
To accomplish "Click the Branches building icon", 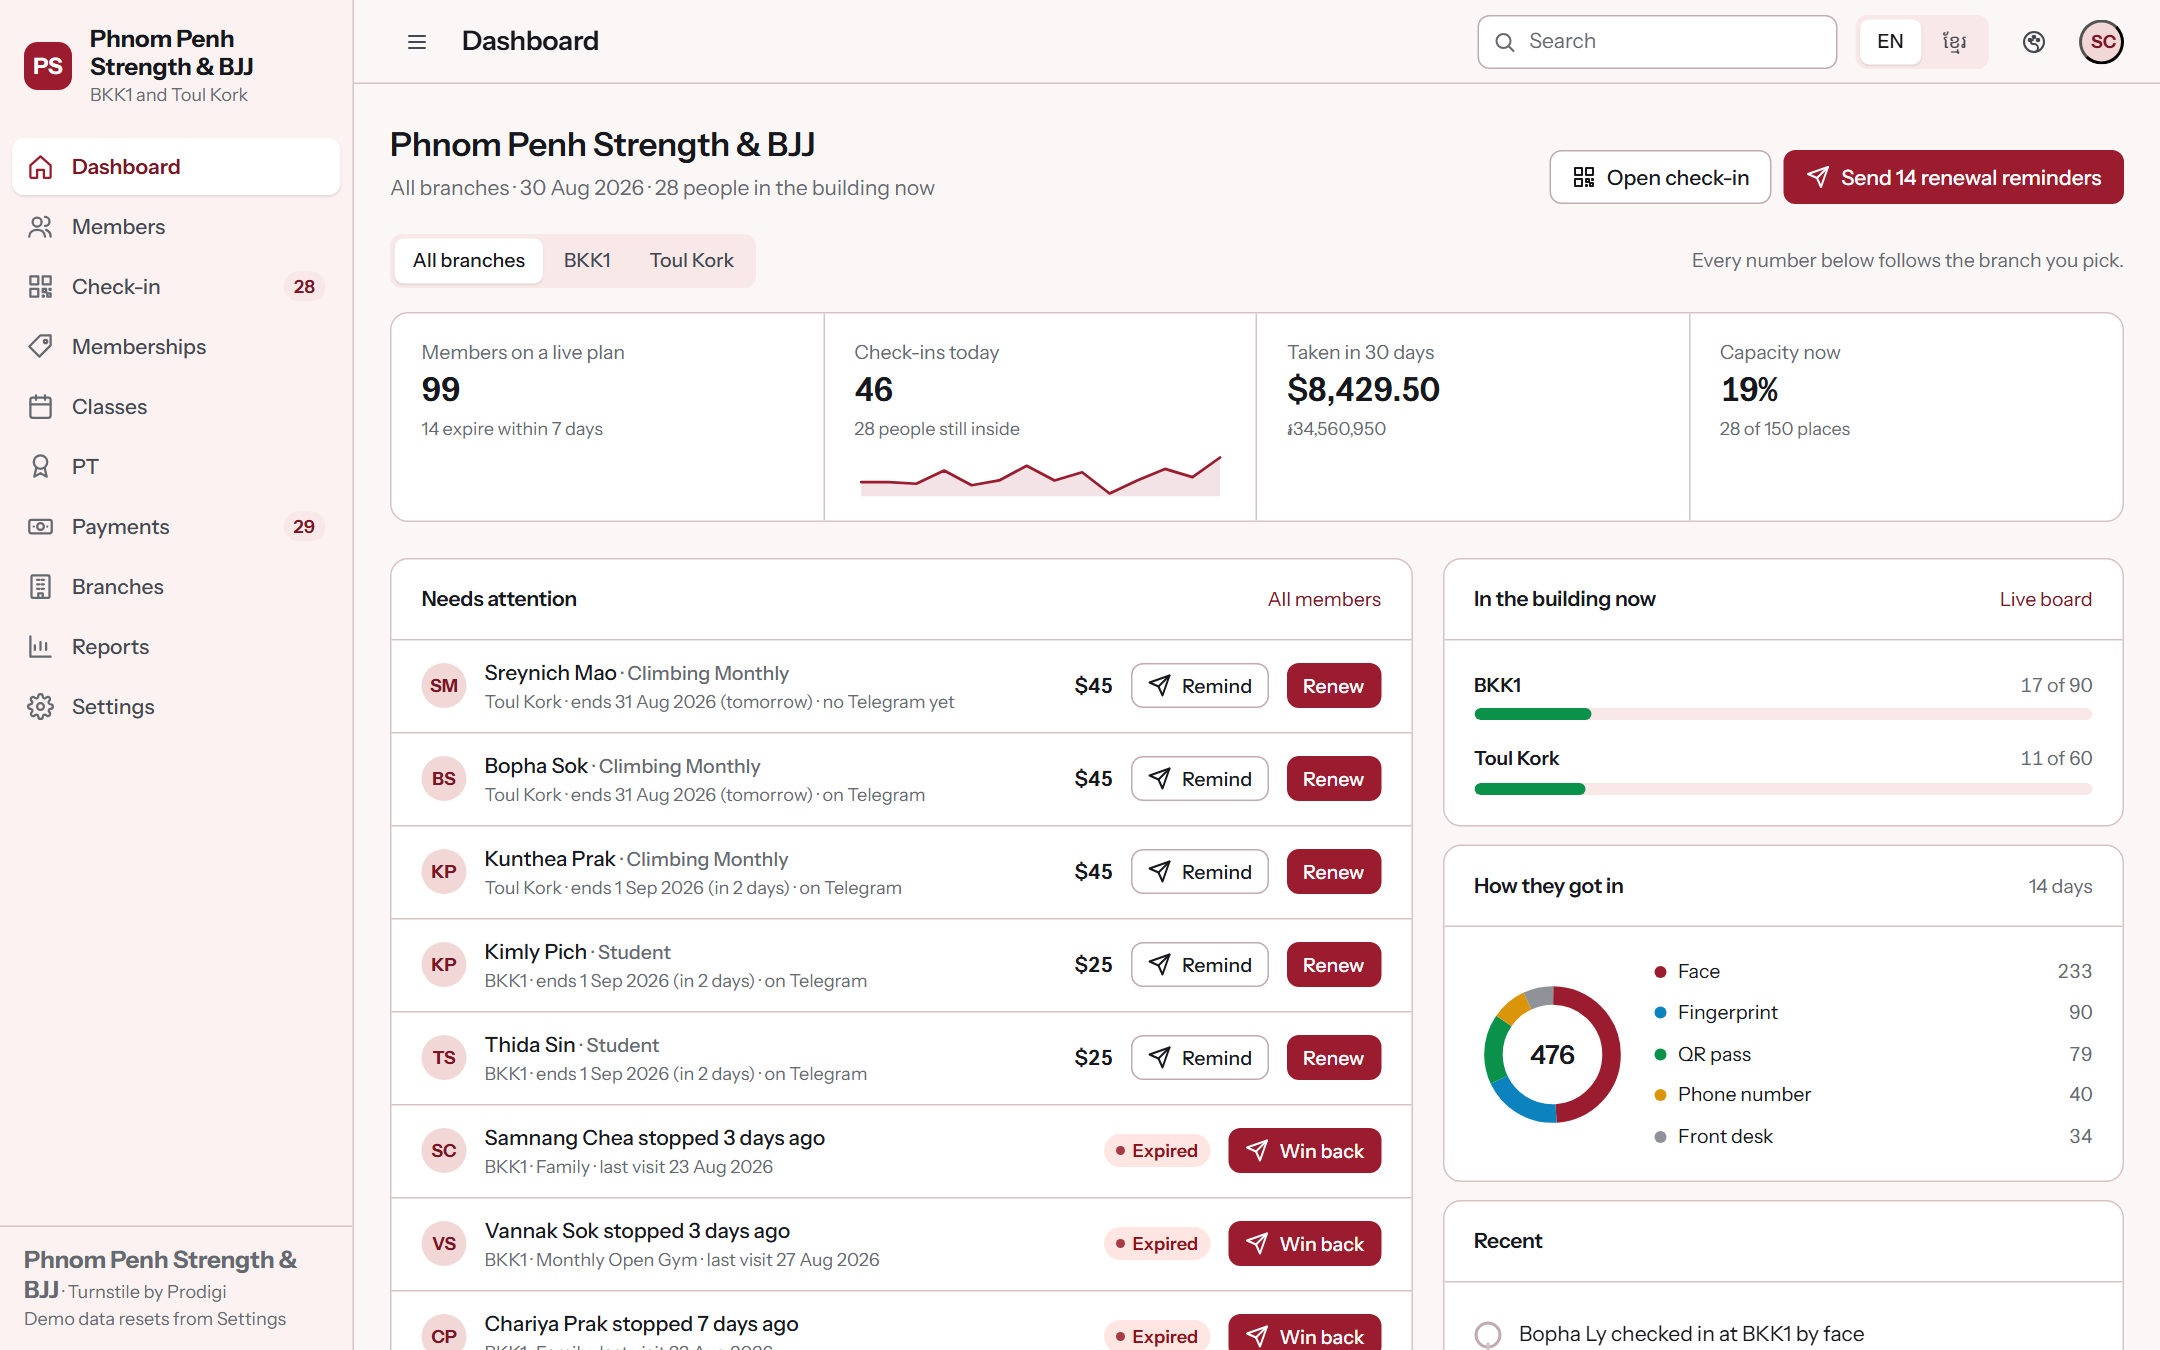I will (x=40, y=587).
